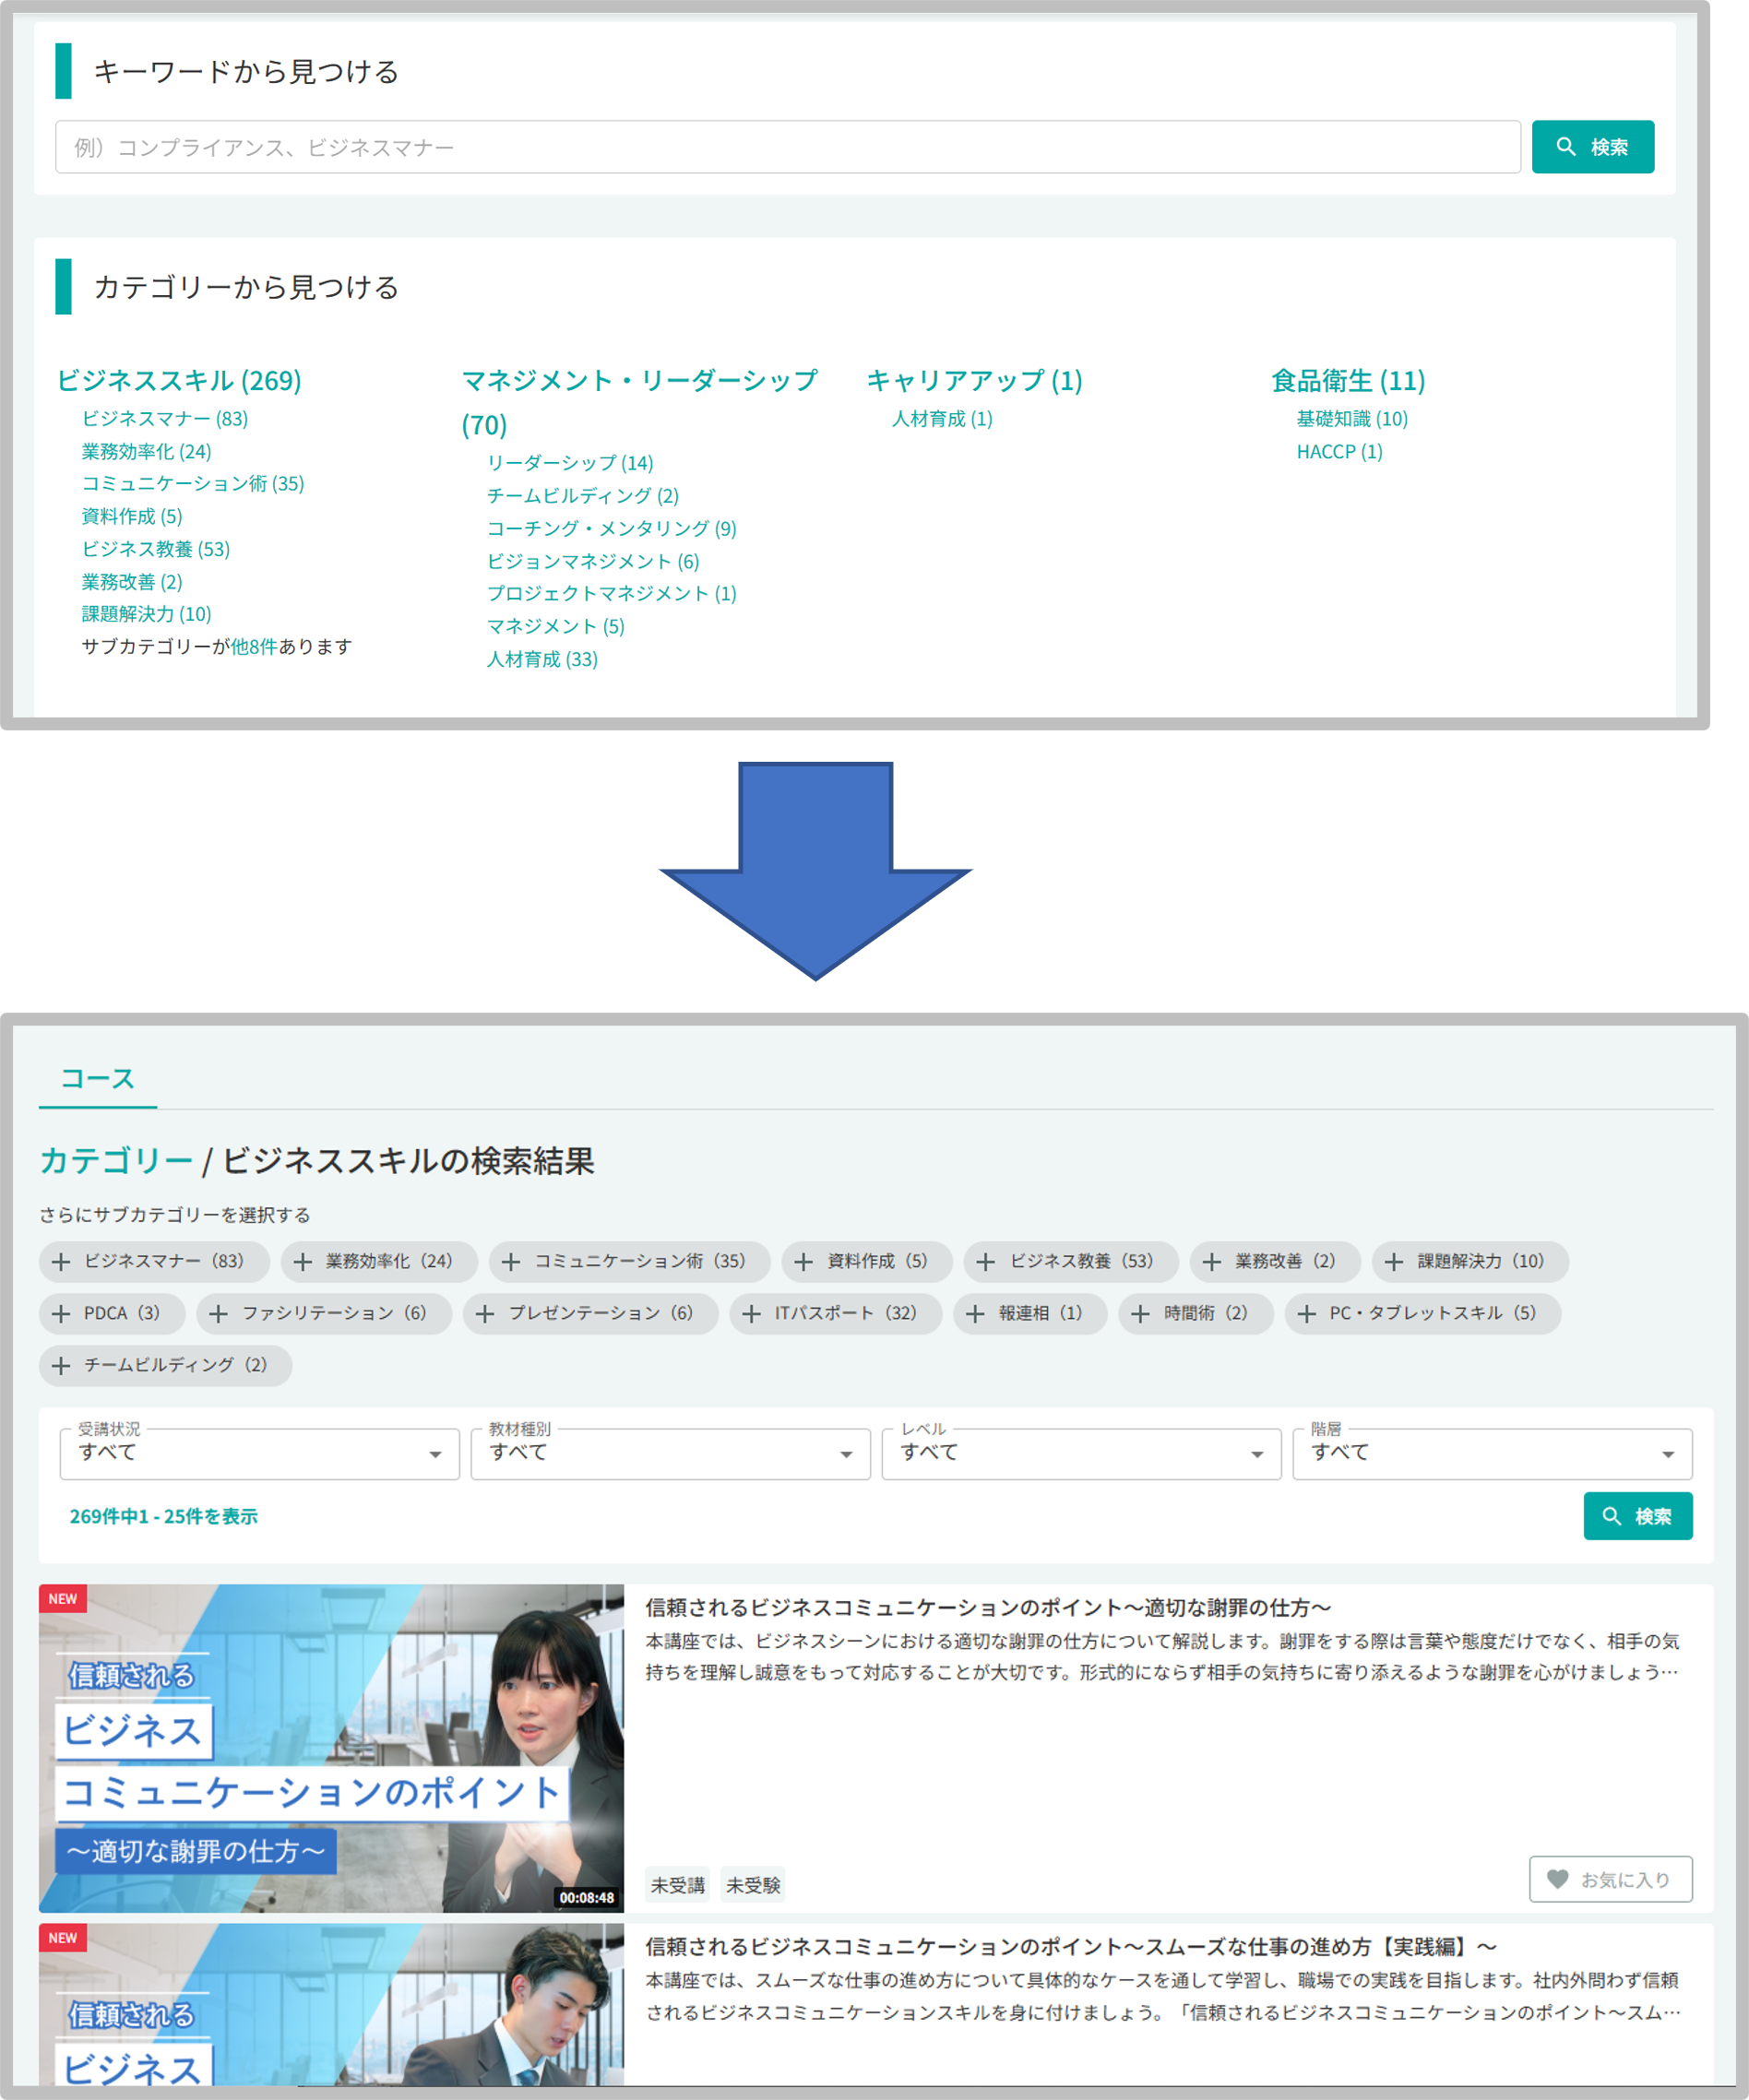Open 資料作成 (5) link in category list

click(x=132, y=517)
